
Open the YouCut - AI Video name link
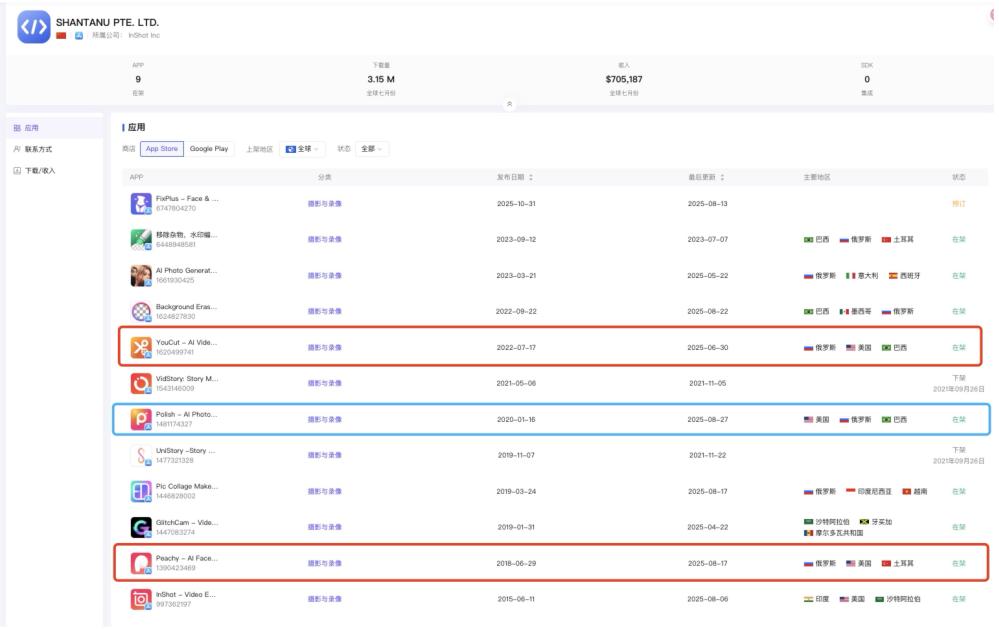pos(186,343)
